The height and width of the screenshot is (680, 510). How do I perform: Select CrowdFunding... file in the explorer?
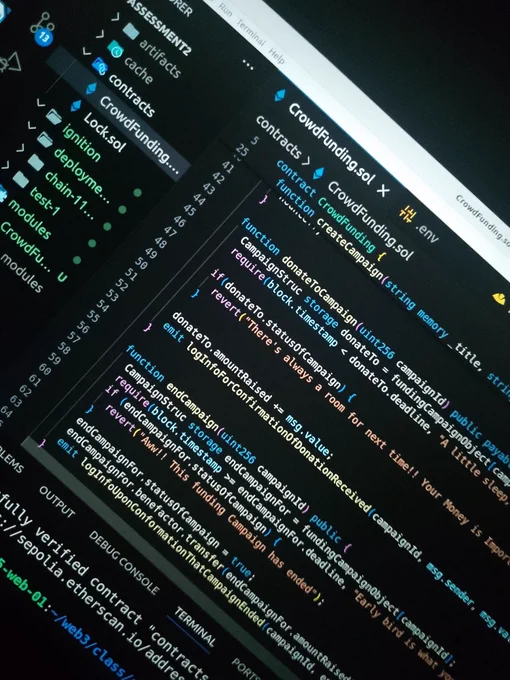coord(140,135)
